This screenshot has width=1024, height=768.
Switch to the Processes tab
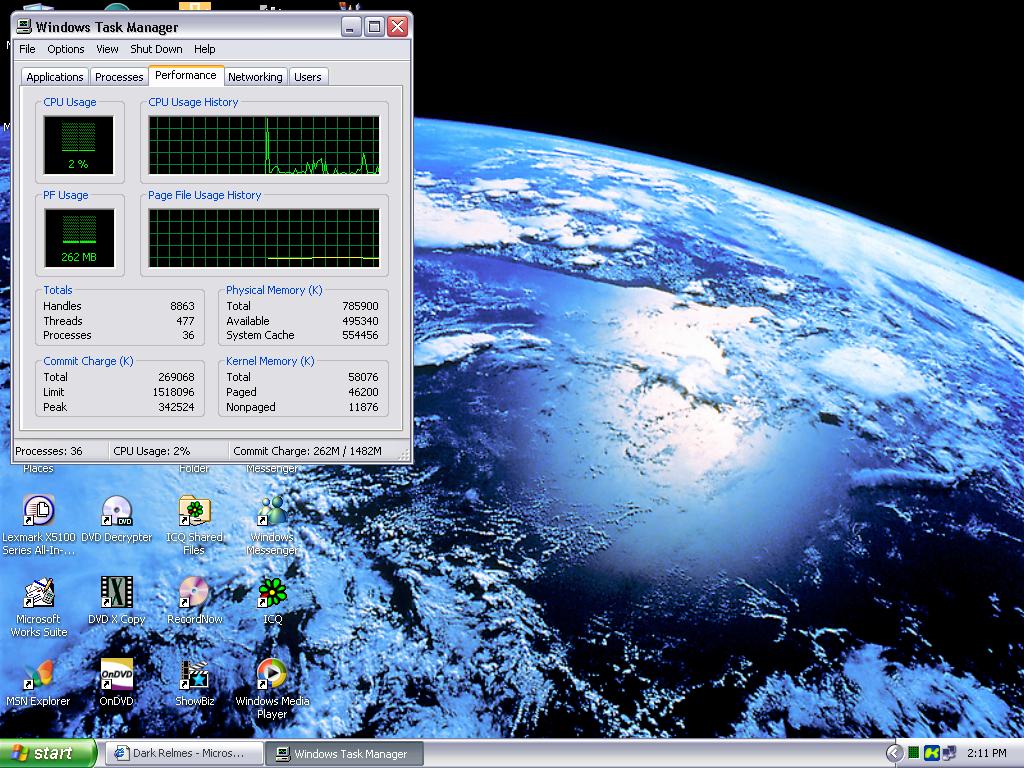[x=119, y=77]
